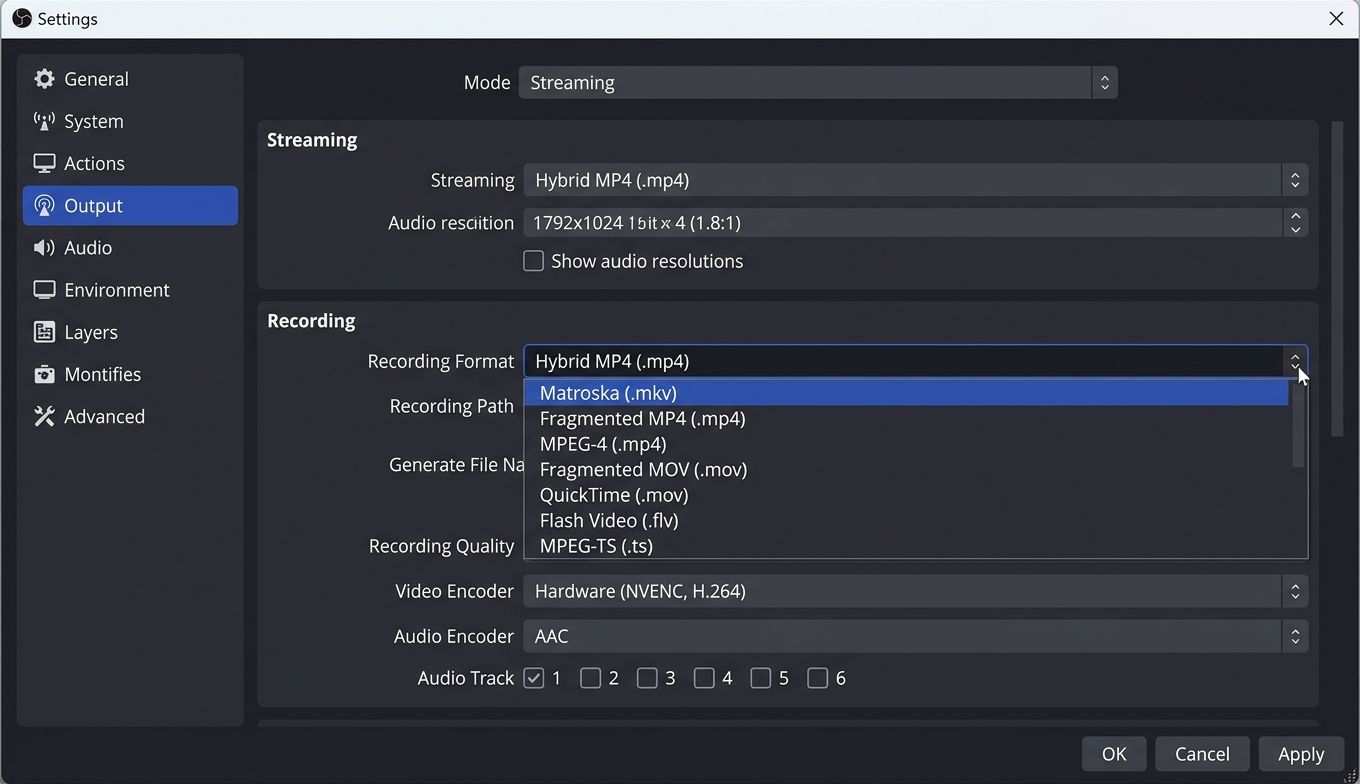This screenshot has height=784, width=1360.
Task: Click the Apply button
Action: [x=1300, y=754]
